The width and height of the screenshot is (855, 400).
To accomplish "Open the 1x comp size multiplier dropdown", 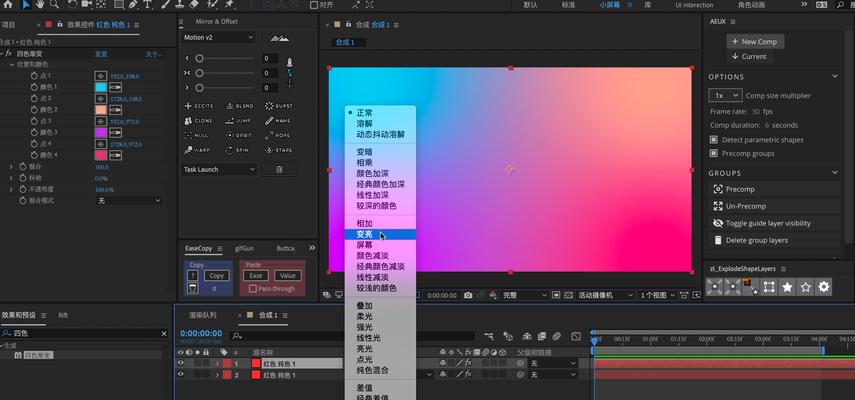I will click(725, 95).
